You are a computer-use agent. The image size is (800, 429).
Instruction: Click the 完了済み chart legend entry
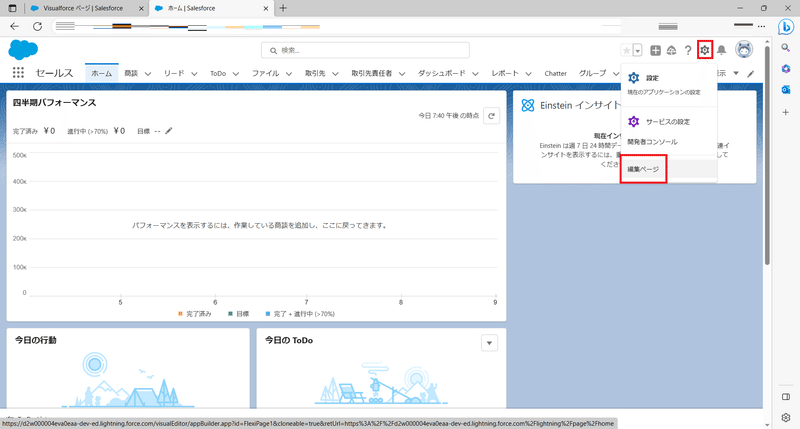pos(194,314)
